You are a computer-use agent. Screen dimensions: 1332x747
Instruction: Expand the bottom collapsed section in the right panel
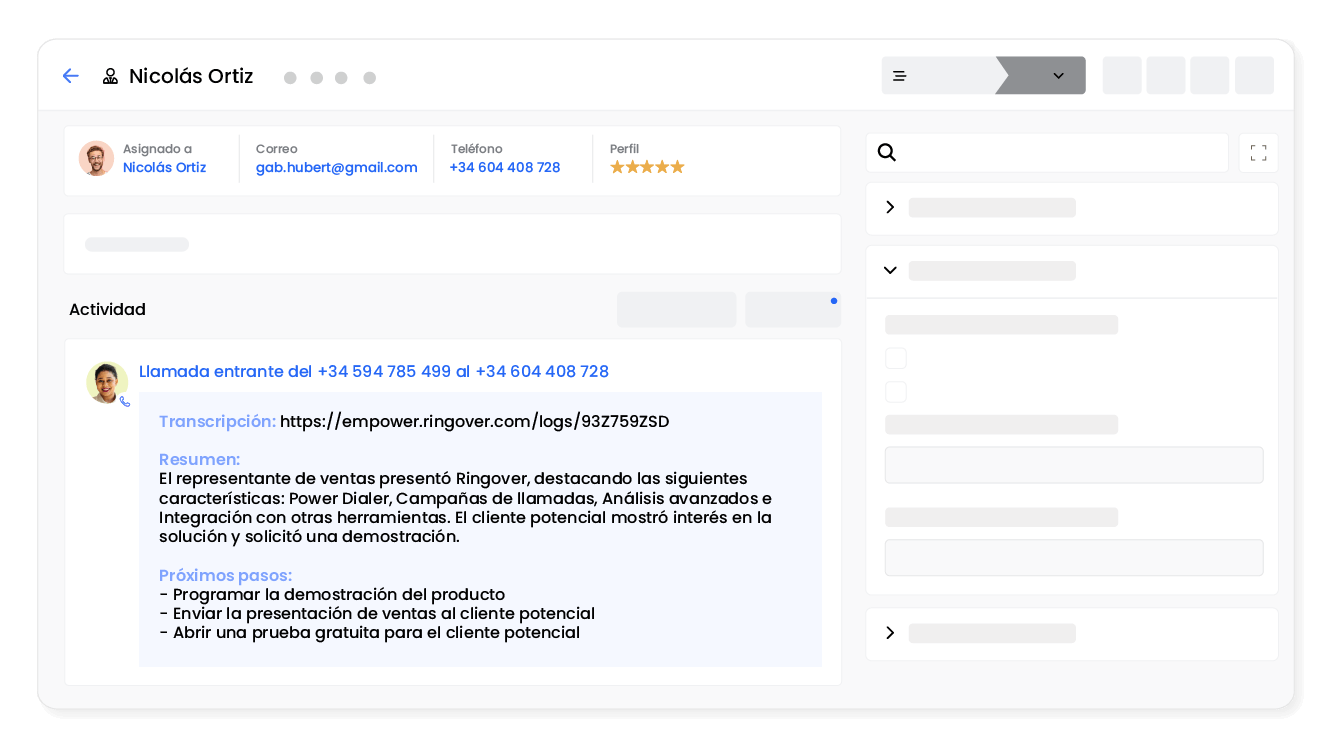[x=889, y=632]
